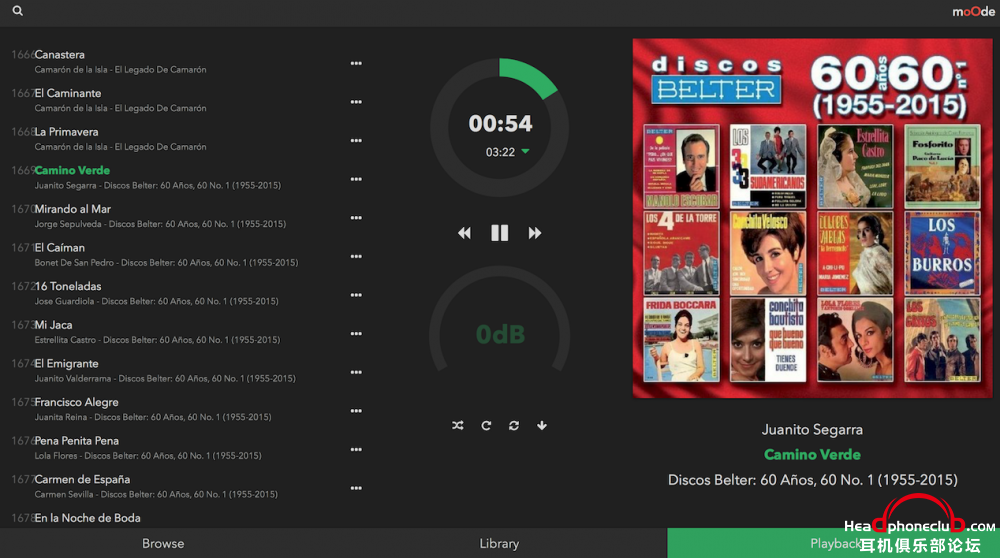Open options menu for Carmen de España

coord(356,488)
